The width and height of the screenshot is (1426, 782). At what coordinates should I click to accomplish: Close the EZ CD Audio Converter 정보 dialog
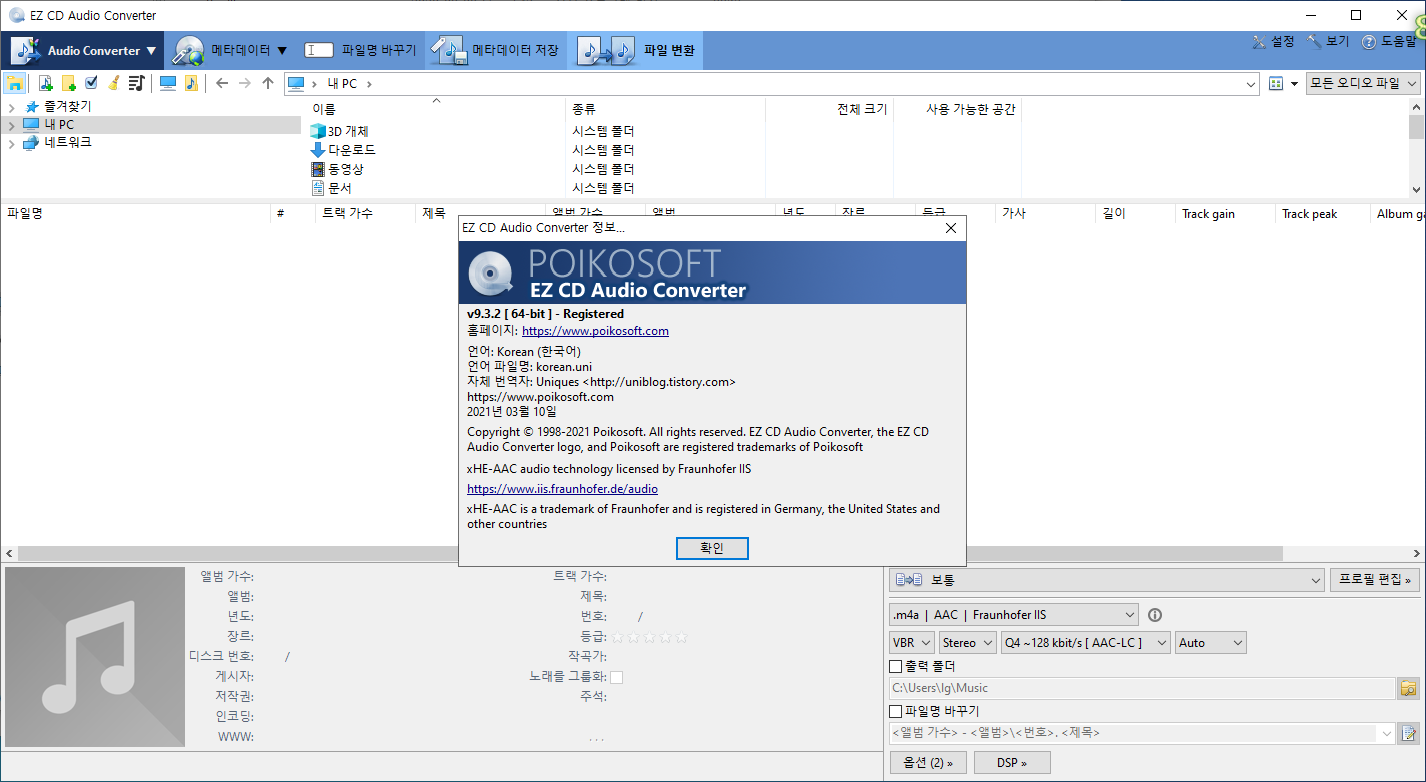[951, 228]
